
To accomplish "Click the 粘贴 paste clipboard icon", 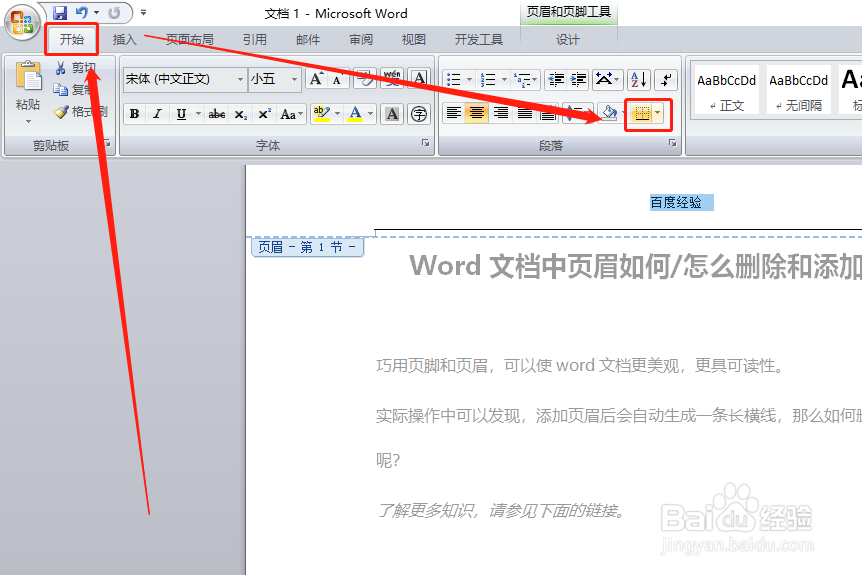I will [28, 76].
